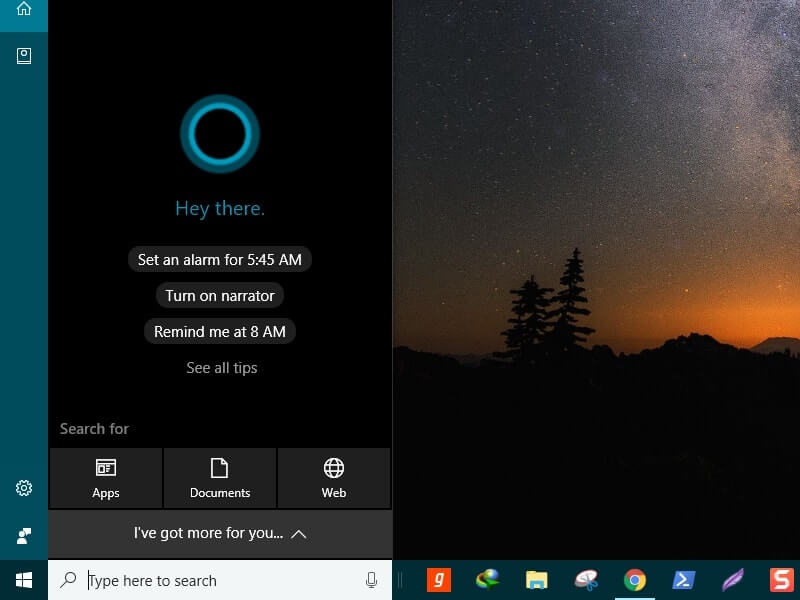Choose 'Remind me at 8 AM' suggestion
The height and width of the screenshot is (600, 800).
click(x=220, y=332)
